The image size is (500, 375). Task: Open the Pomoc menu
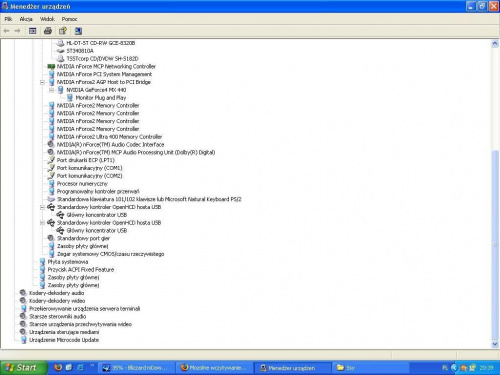(69, 19)
